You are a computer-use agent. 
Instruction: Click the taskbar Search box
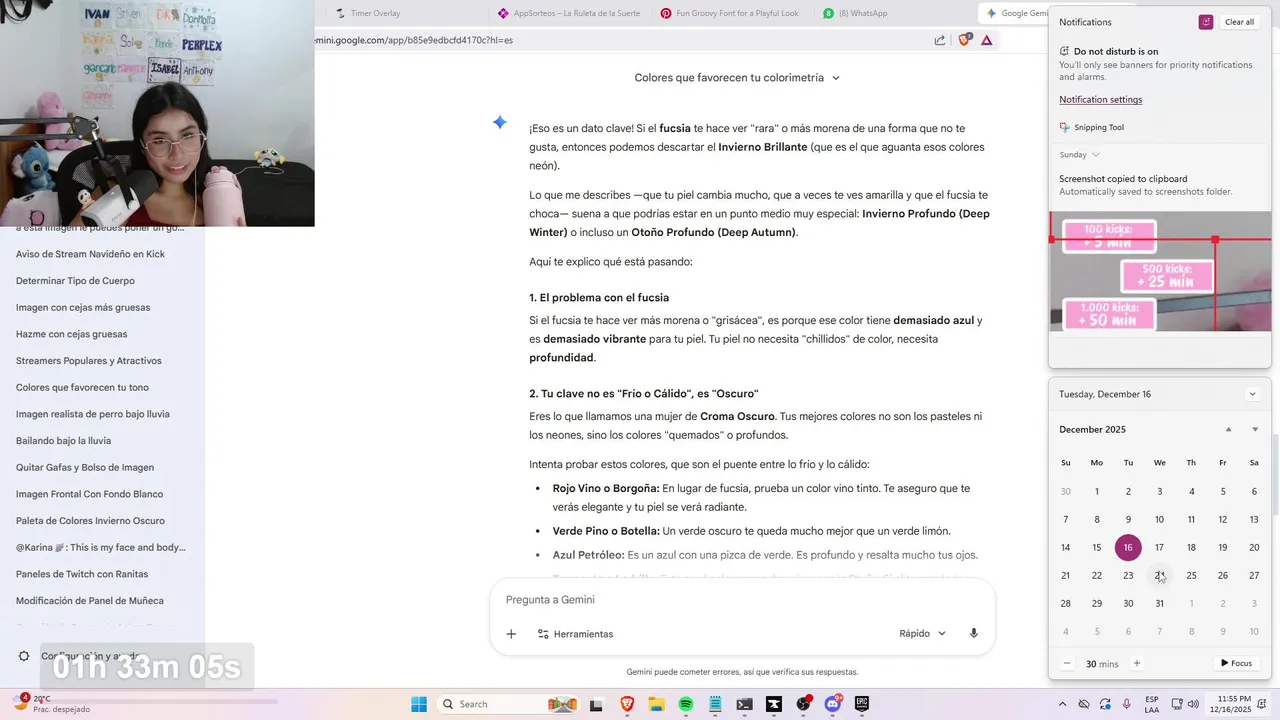pyautogui.click(x=510, y=704)
